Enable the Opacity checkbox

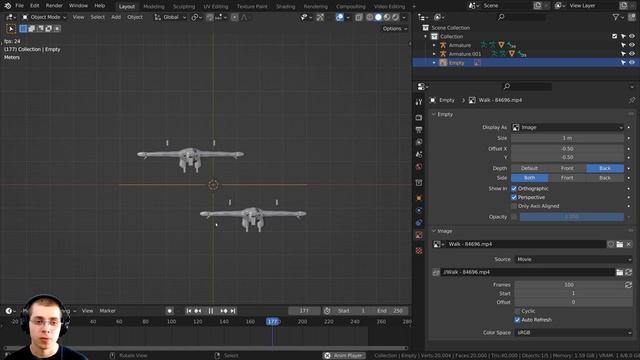coord(514,217)
